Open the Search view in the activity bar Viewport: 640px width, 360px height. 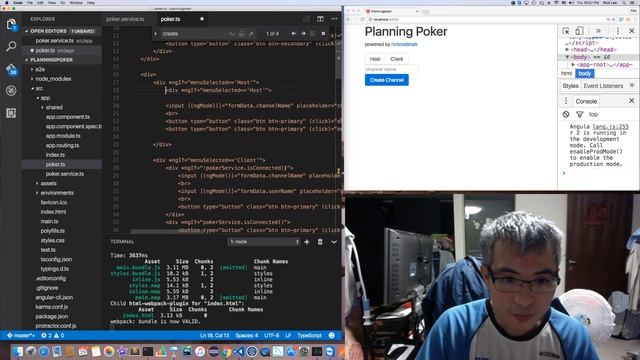click(11, 46)
